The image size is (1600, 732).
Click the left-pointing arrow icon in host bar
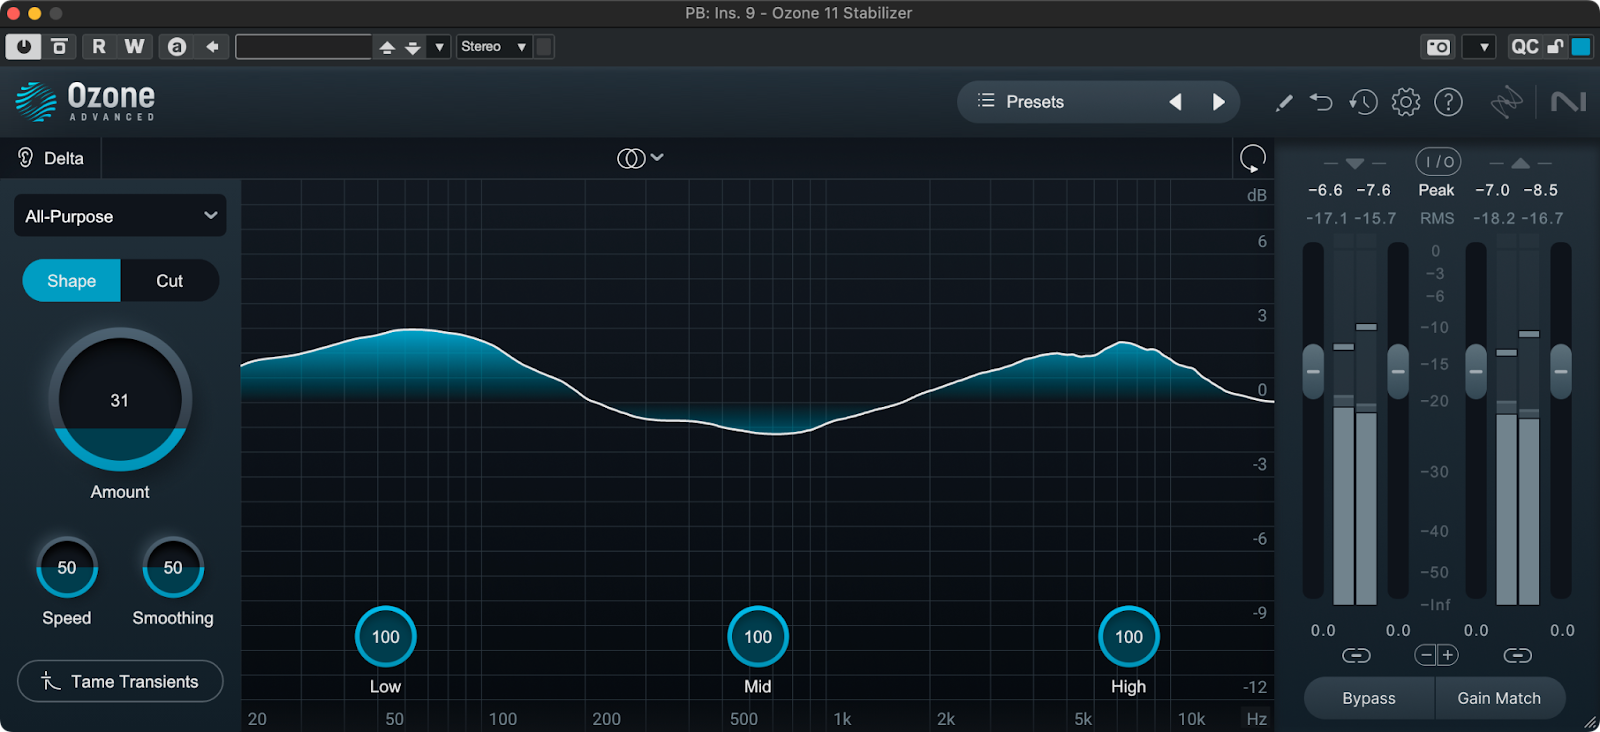click(212, 46)
